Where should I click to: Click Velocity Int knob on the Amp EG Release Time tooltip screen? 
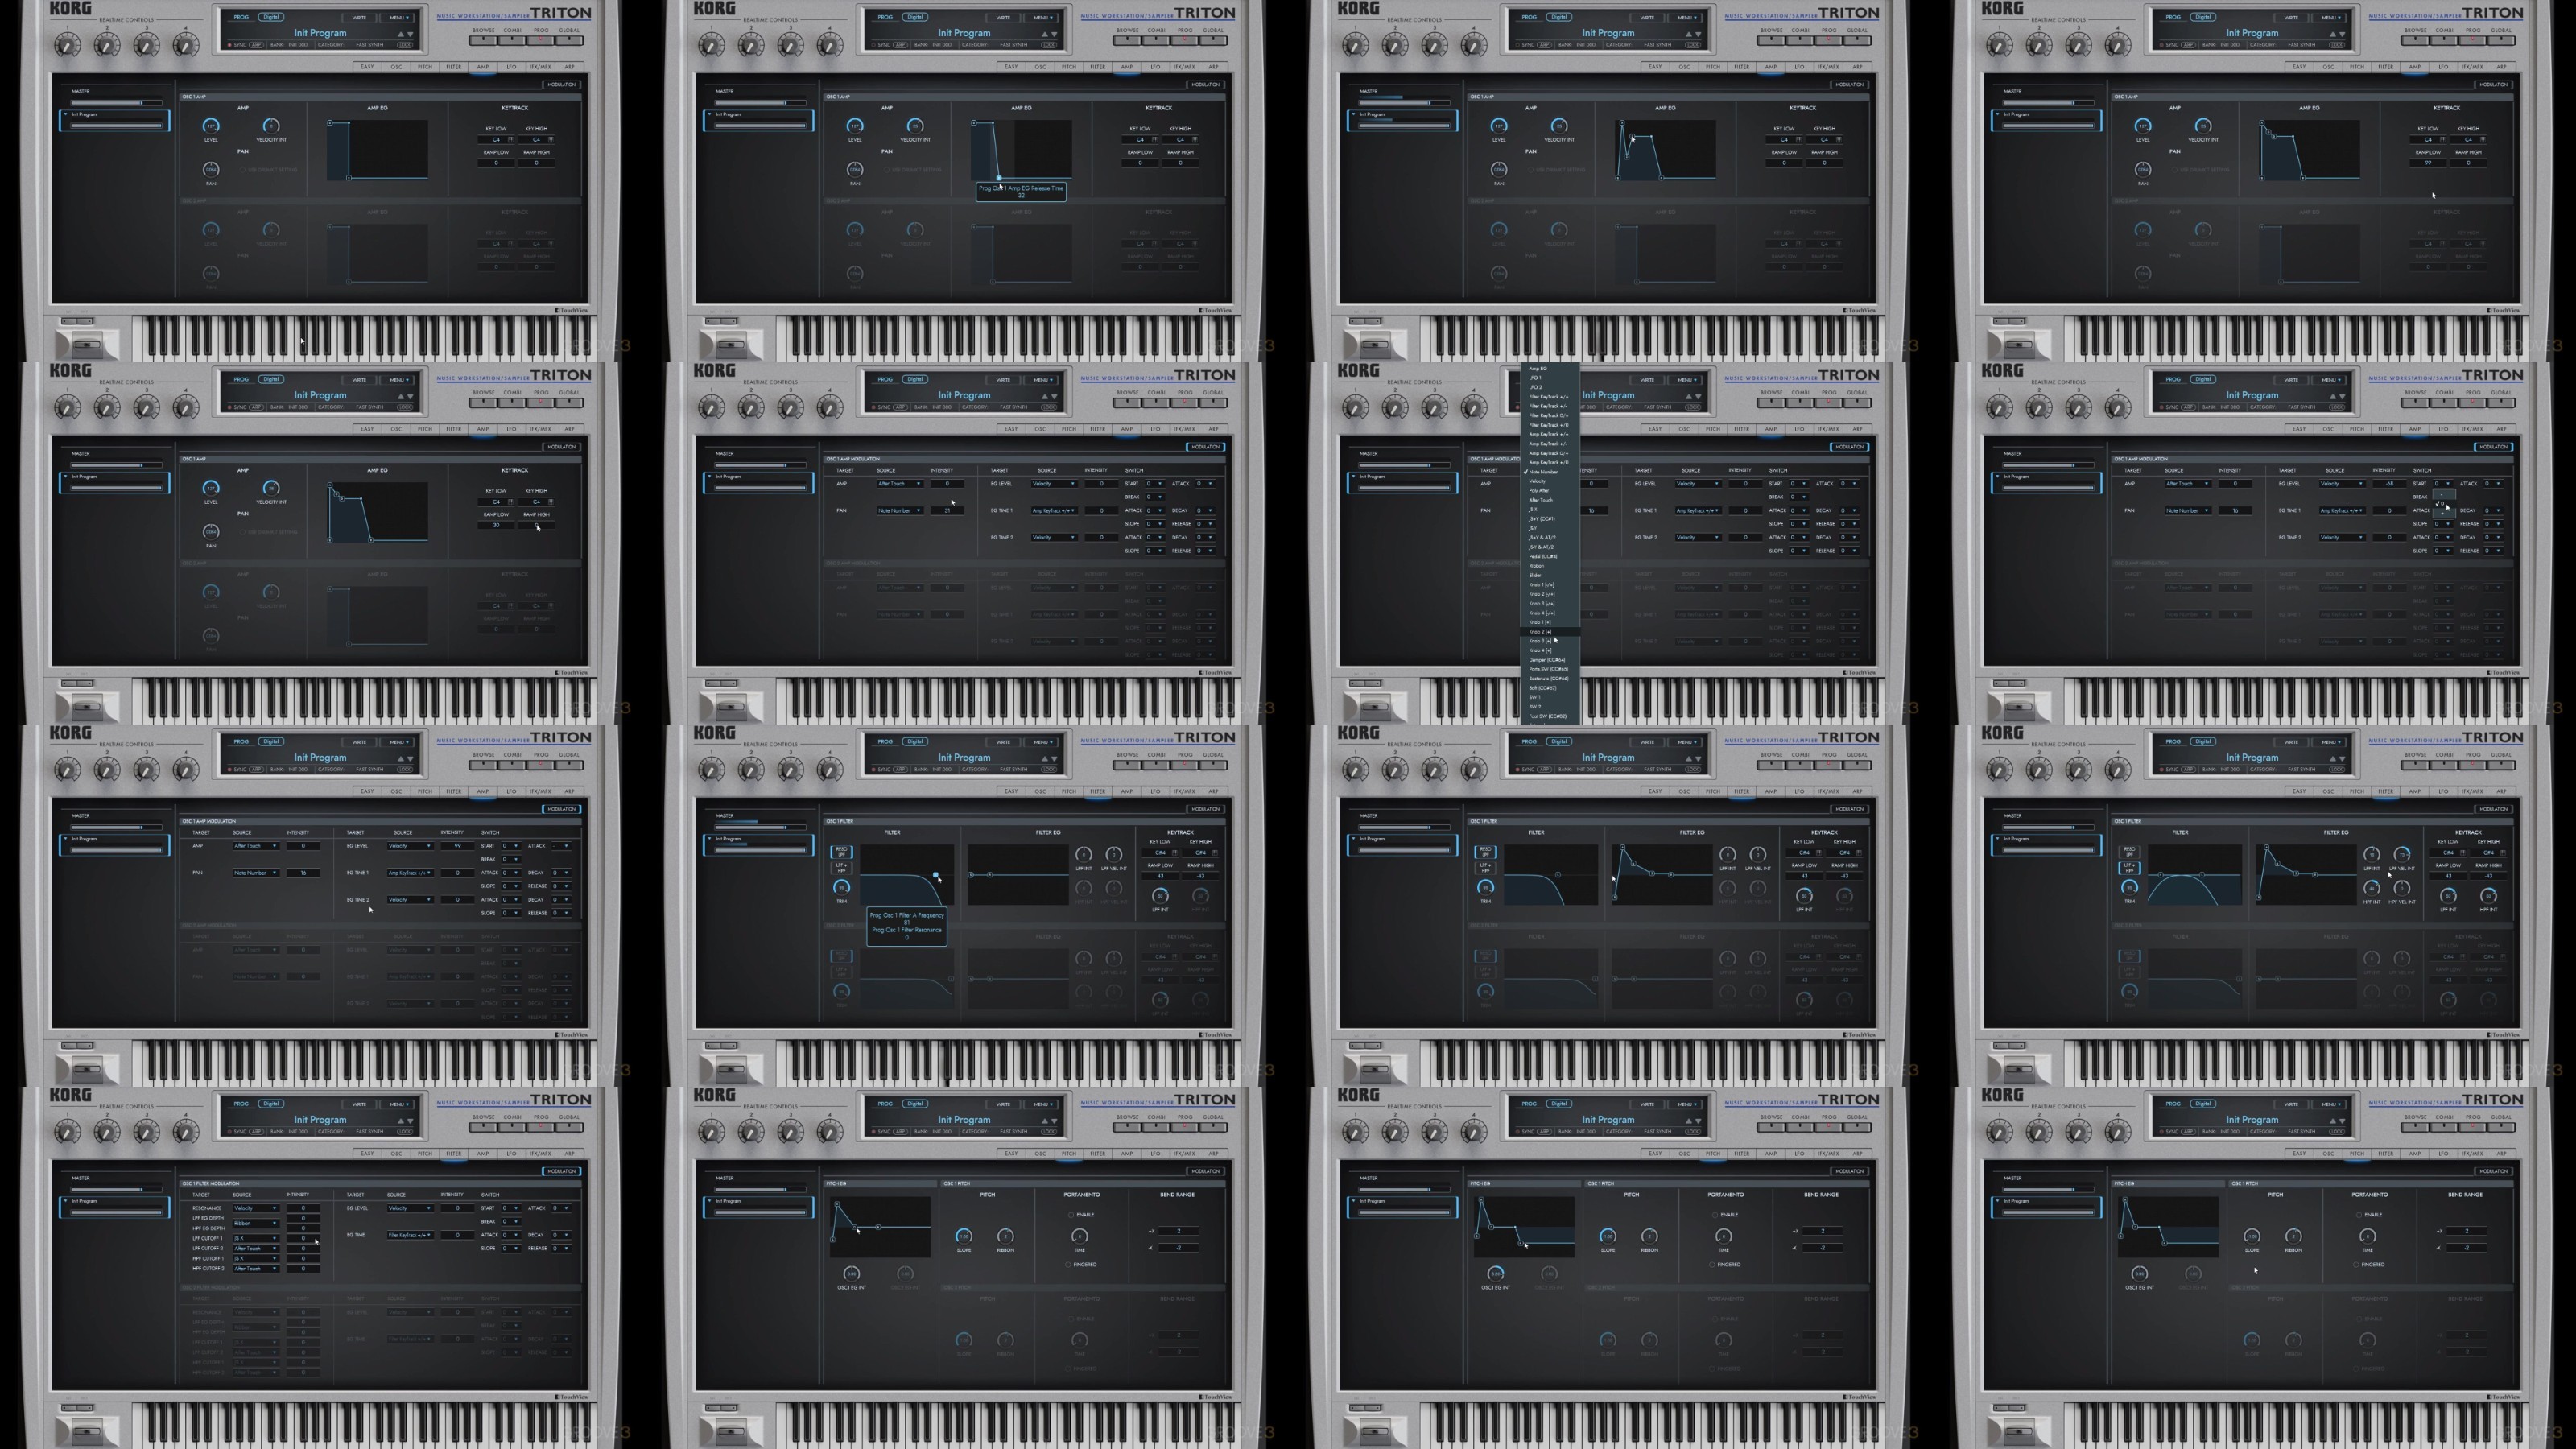915,125
